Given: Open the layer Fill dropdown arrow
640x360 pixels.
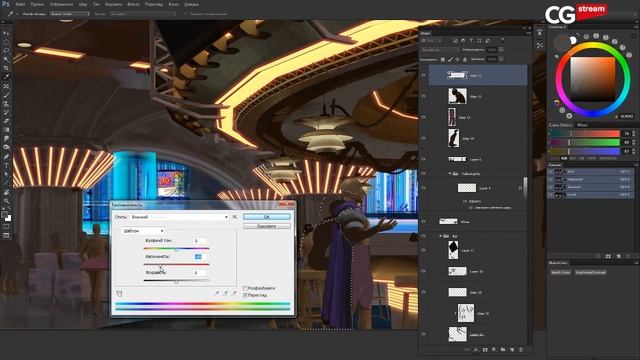Looking at the screenshot, I should [501, 59].
